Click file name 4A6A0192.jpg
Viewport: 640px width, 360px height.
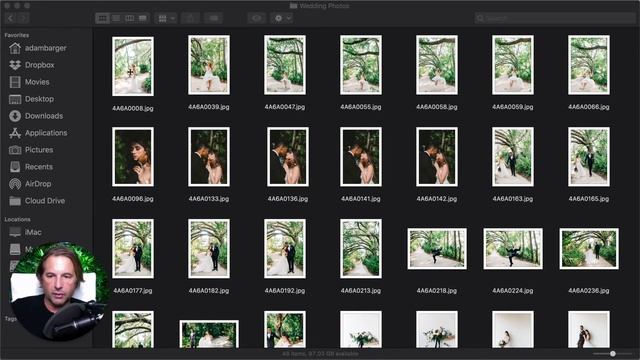(x=284, y=291)
